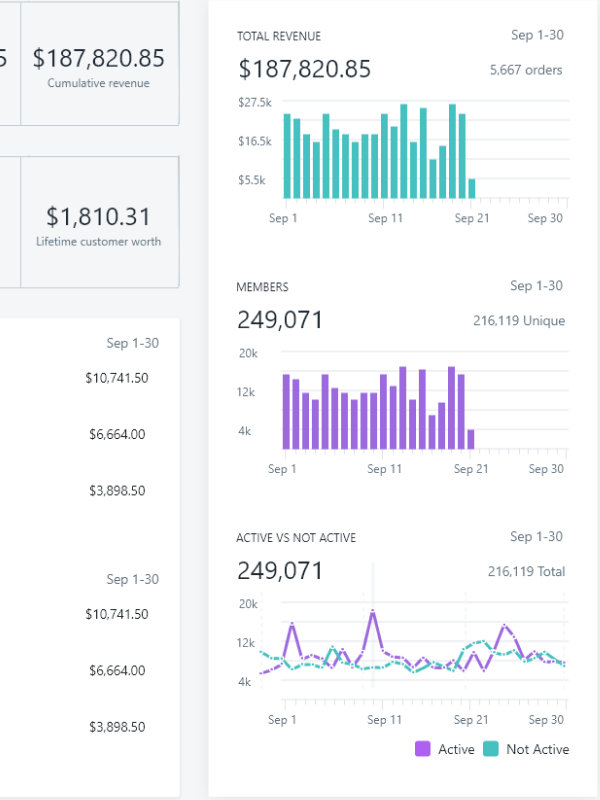This screenshot has height=800, width=600.
Task: Click the 249,071 figure under Active vs Not Active
Action: point(280,570)
